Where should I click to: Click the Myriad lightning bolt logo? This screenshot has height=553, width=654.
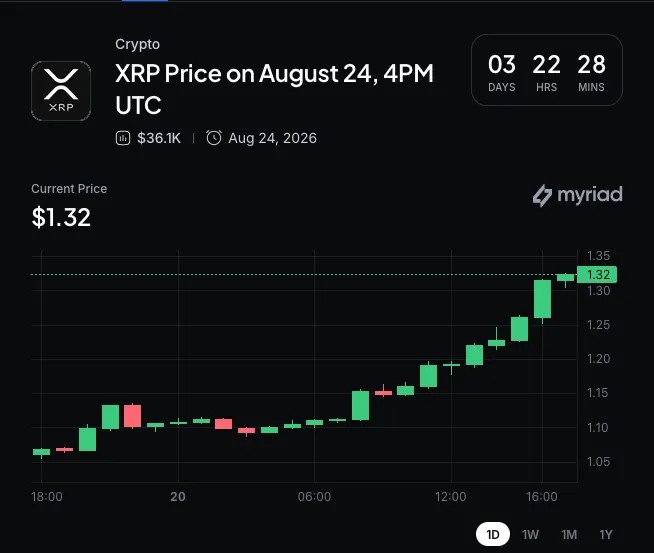(542, 195)
